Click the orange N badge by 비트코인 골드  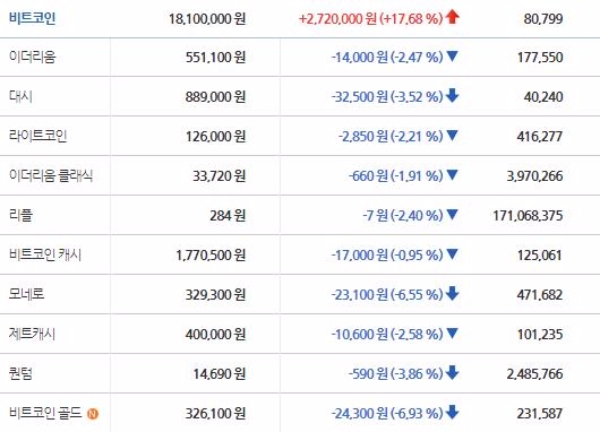(92, 411)
